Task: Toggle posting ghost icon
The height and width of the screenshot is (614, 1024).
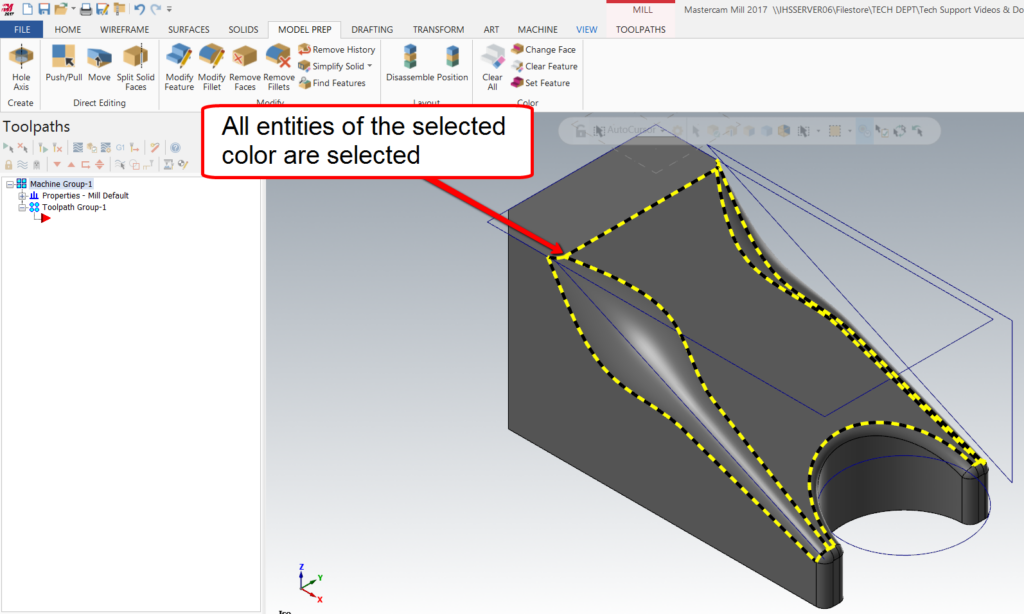Action: click(x=37, y=165)
